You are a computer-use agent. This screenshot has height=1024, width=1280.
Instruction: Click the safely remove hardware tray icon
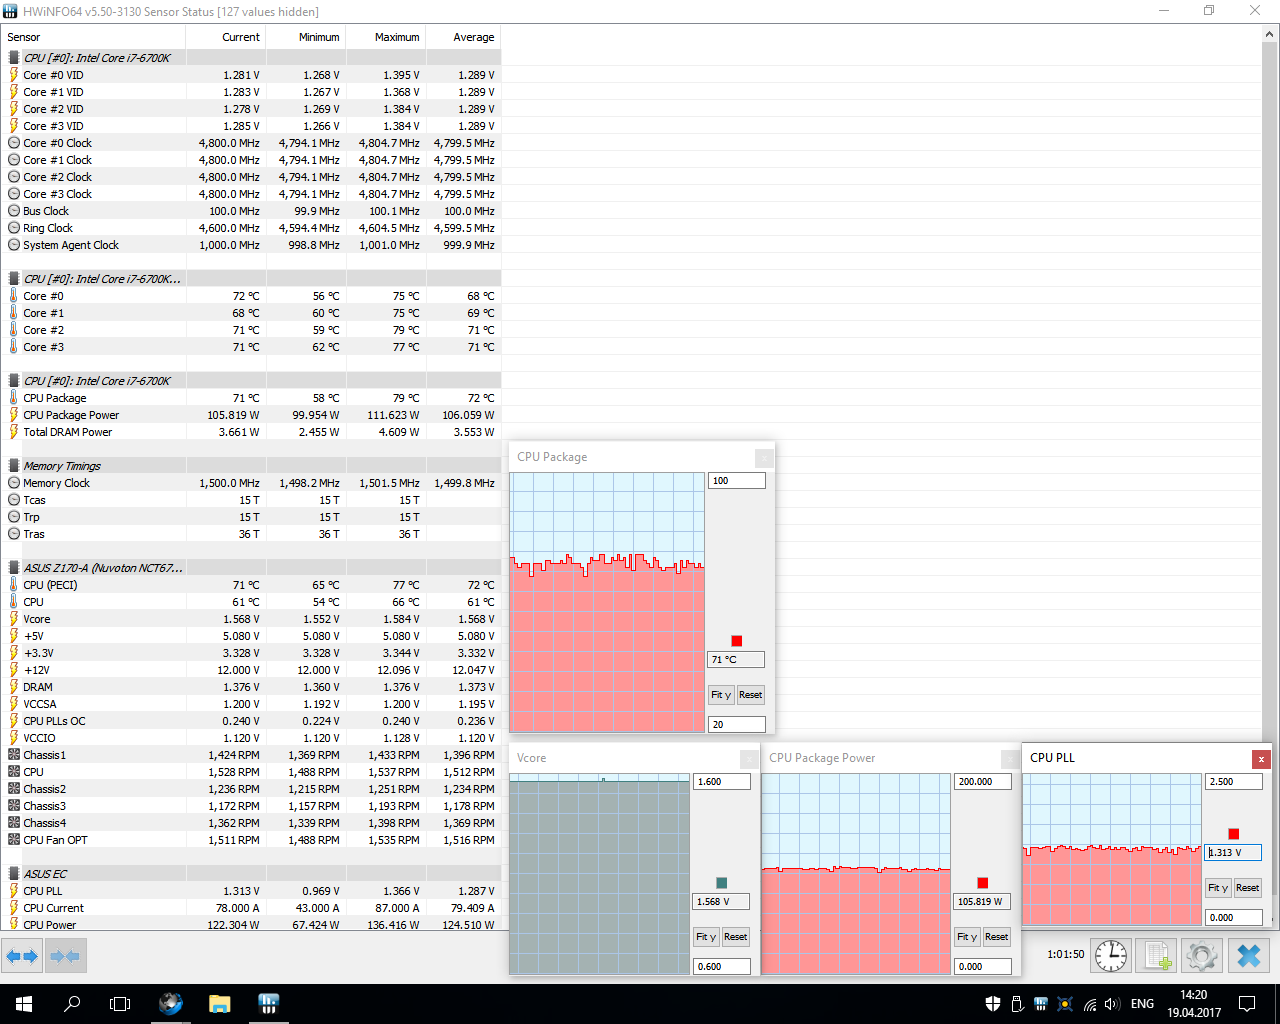pos(1017,1004)
